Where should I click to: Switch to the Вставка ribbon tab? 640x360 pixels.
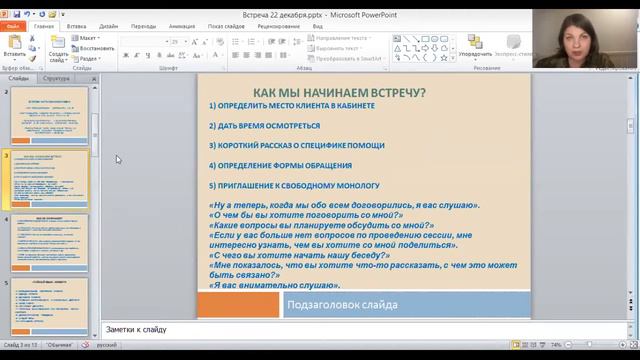76,26
